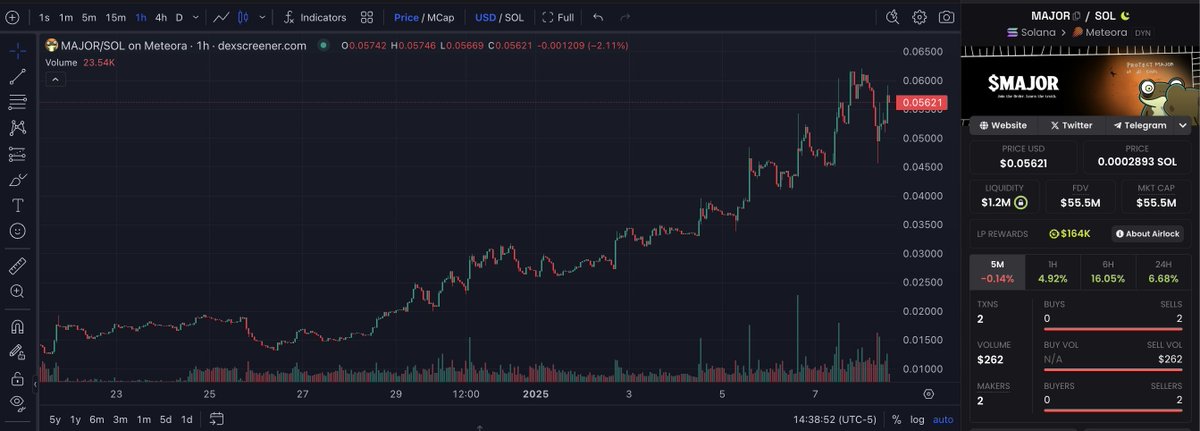Select the crosshair cursor tool
The image size is (1200, 431).
(x=17, y=49)
